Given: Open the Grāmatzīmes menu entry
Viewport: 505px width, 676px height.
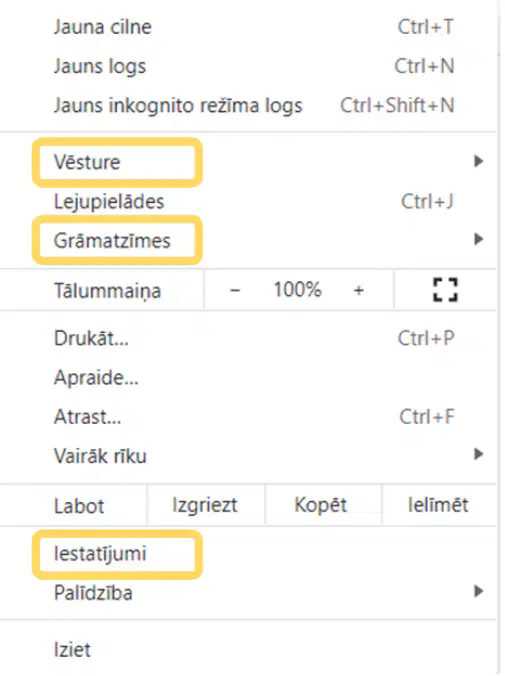Looking at the screenshot, I should (x=248, y=240).
